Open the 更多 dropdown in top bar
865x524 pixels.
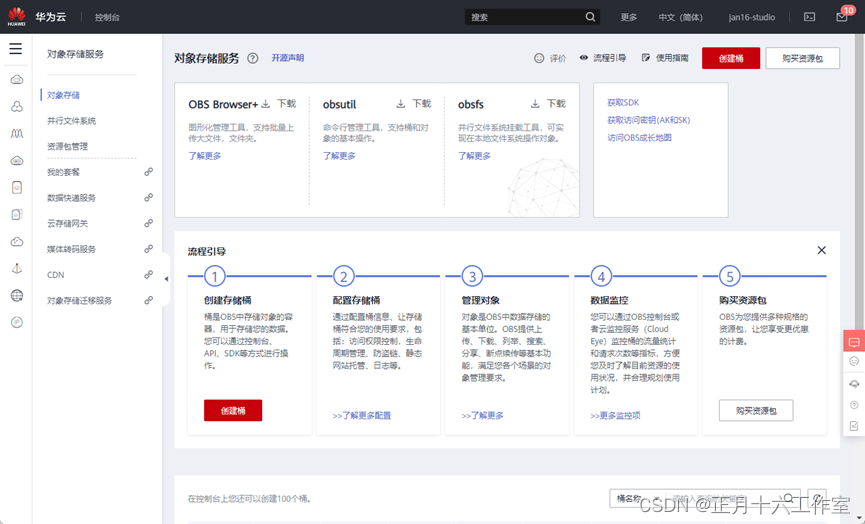tap(628, 17)
